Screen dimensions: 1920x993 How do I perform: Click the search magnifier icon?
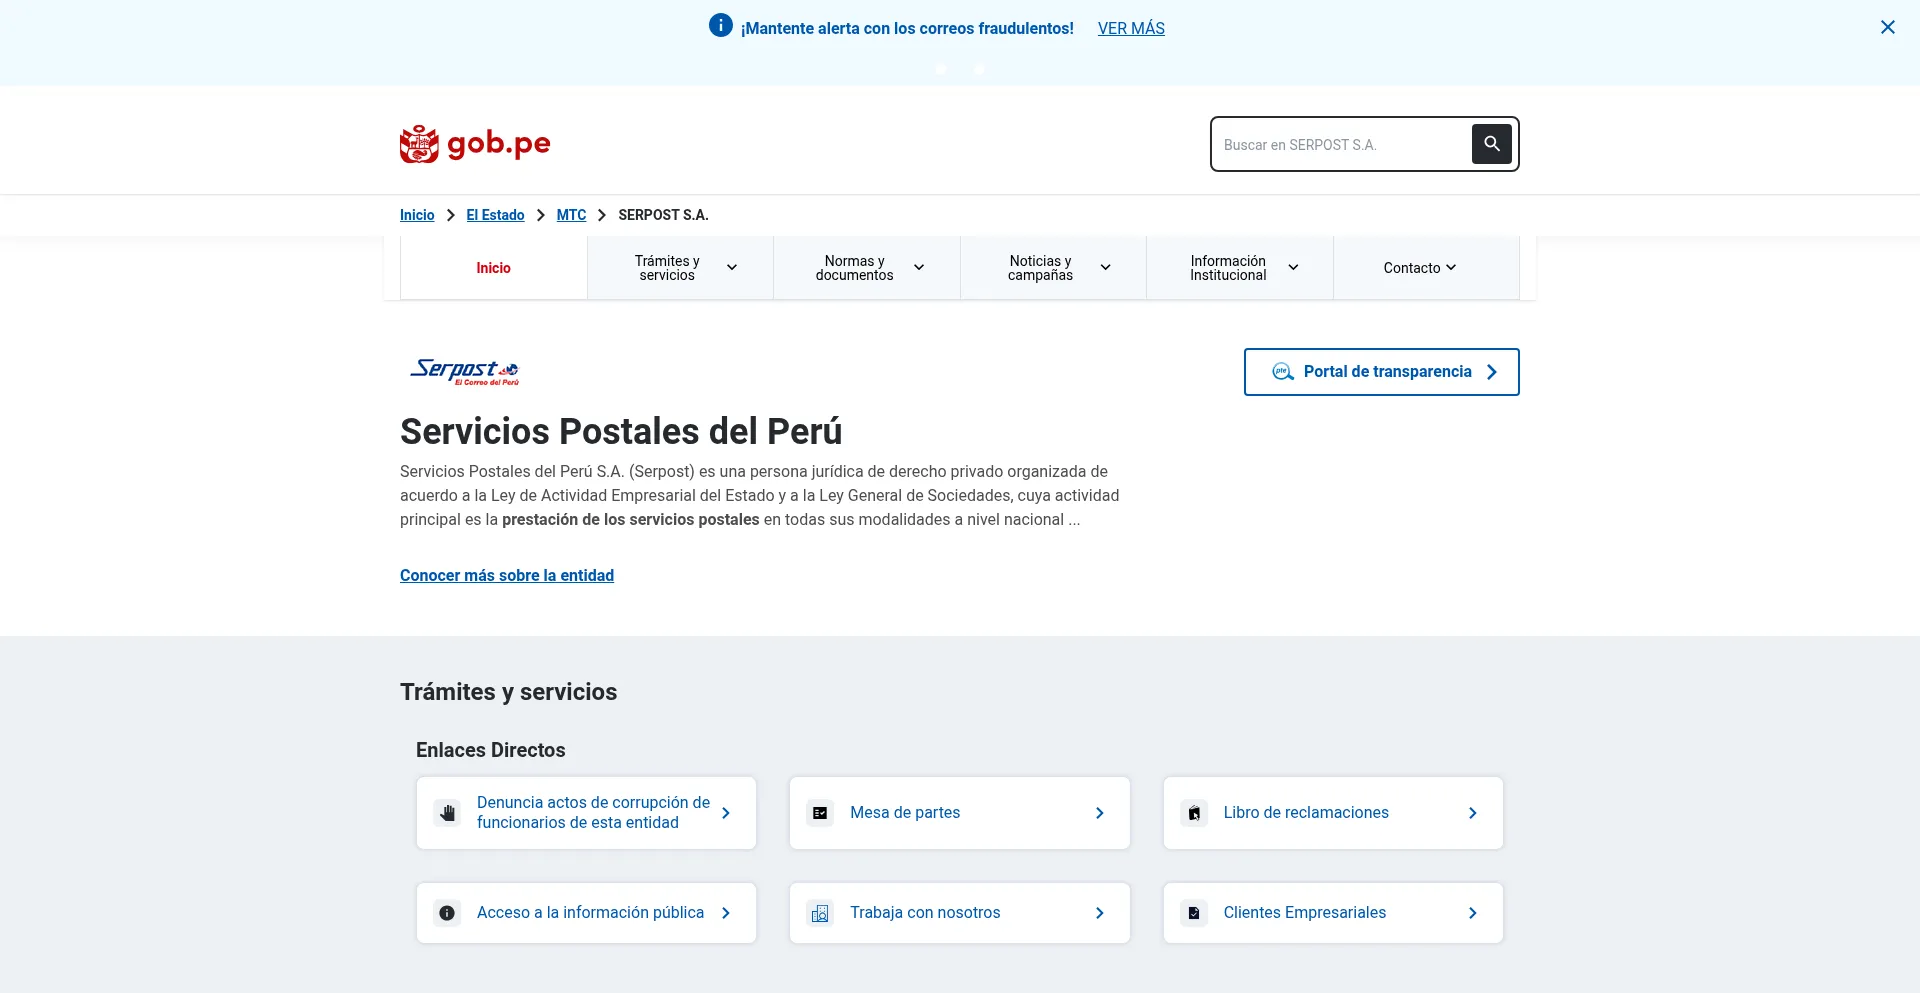coord(1491,144)
